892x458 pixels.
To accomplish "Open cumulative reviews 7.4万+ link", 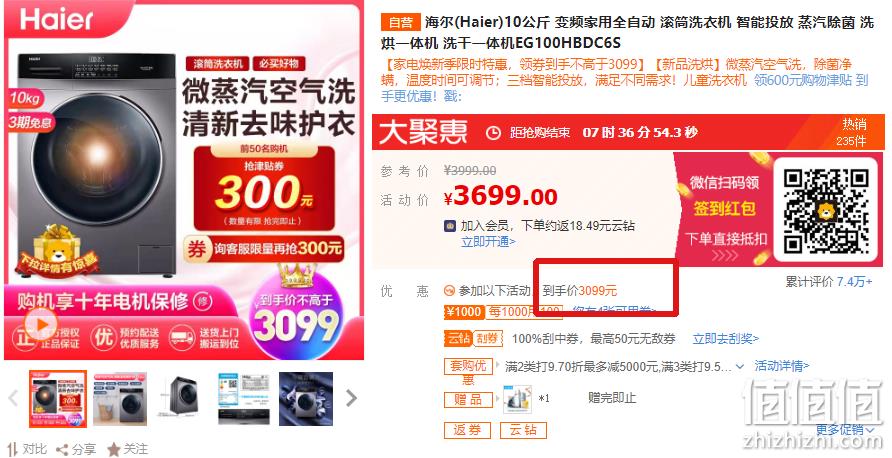I will pyautogui.click(x=854, y=282).
